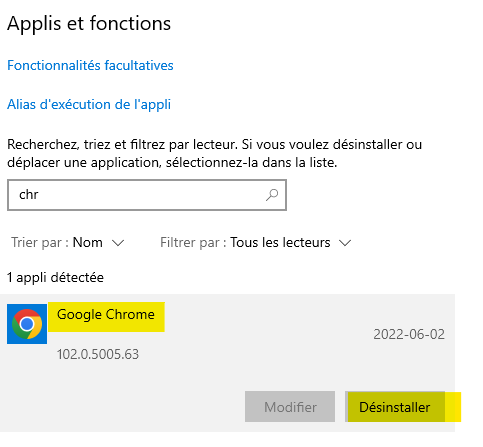Click the Désinstaller button
483x447 pixels.
pos(395,407)
